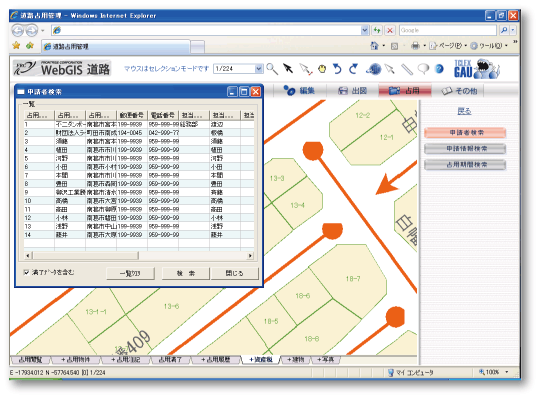Screen dimensions: 540x399
Task: Choose the black arrow selection tool
Action: point(288,69)
